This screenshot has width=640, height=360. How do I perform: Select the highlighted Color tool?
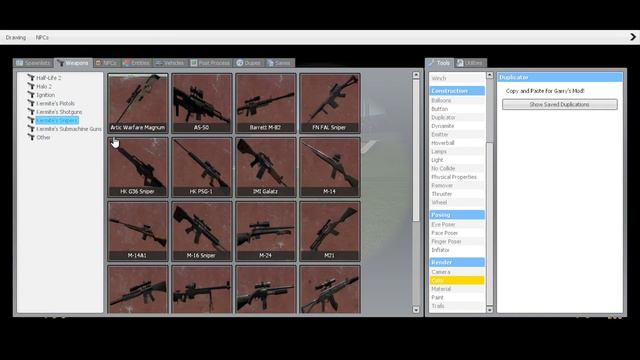(x=457, y=280)
